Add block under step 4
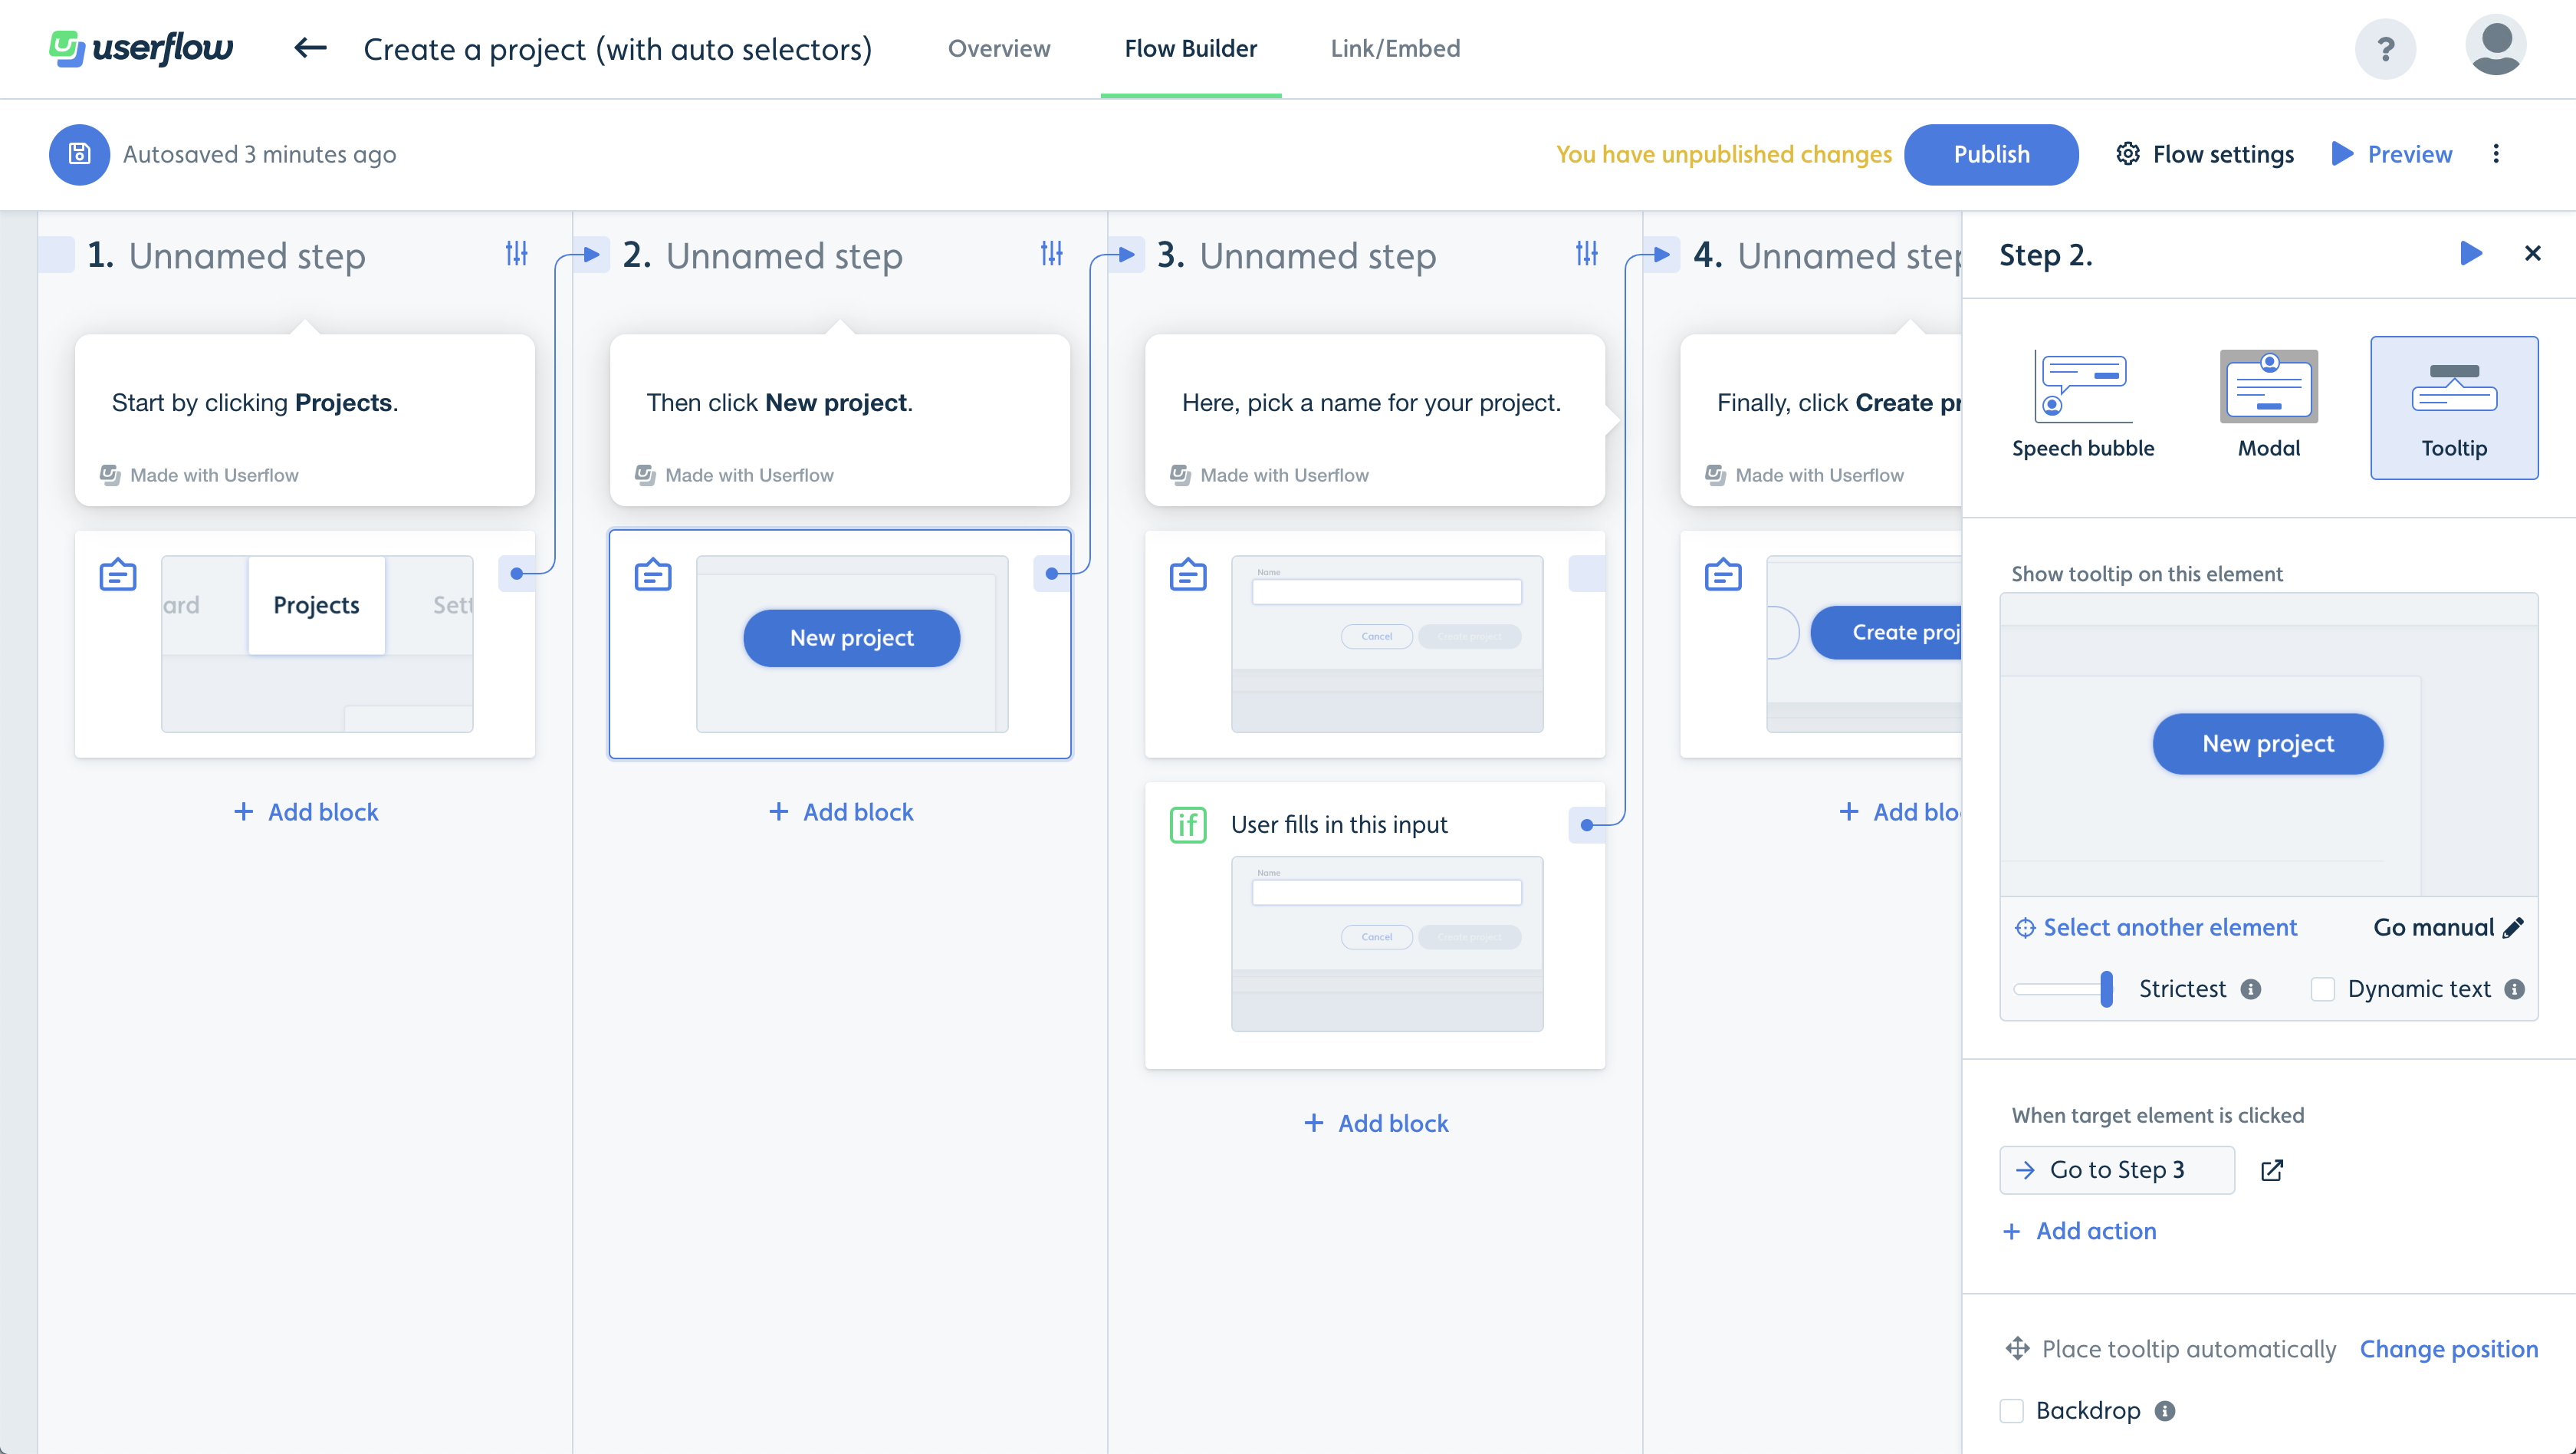Viewport: 2576px width, 1454px height. (1898, 812)
